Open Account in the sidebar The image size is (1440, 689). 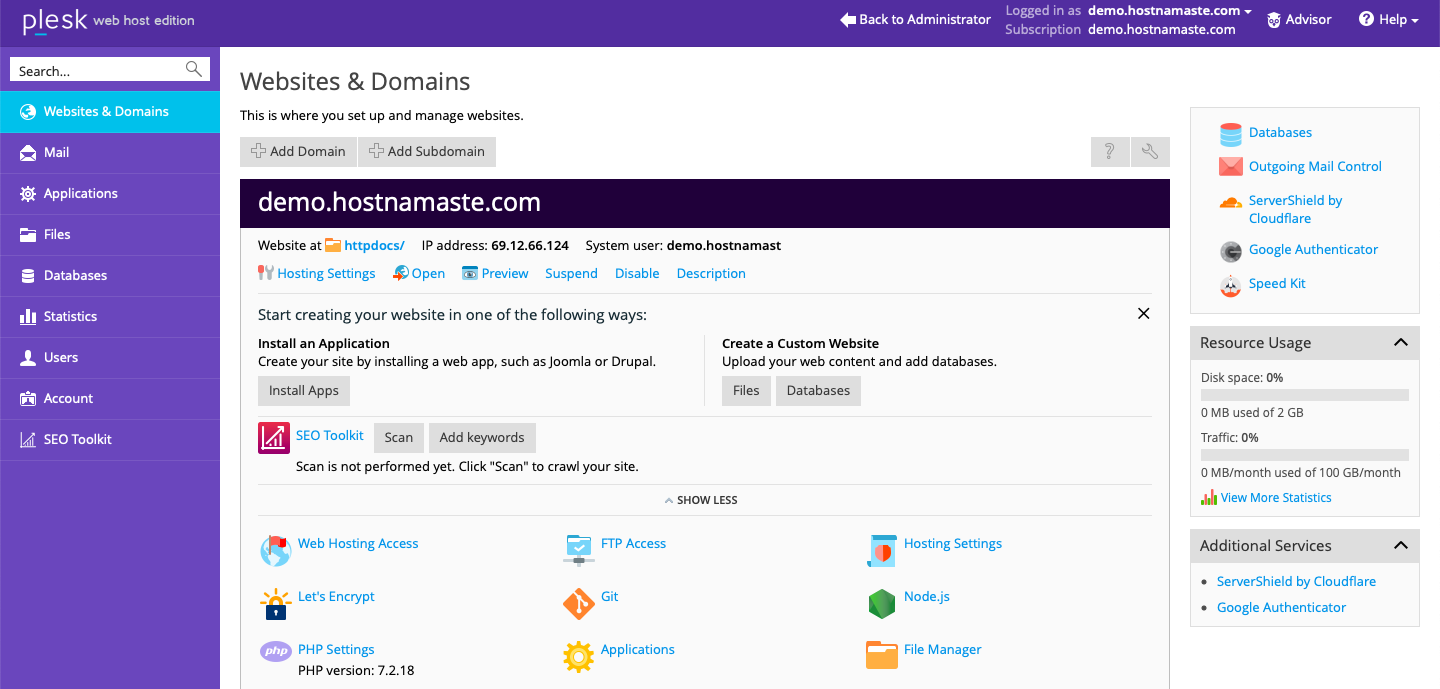(110, 398)
